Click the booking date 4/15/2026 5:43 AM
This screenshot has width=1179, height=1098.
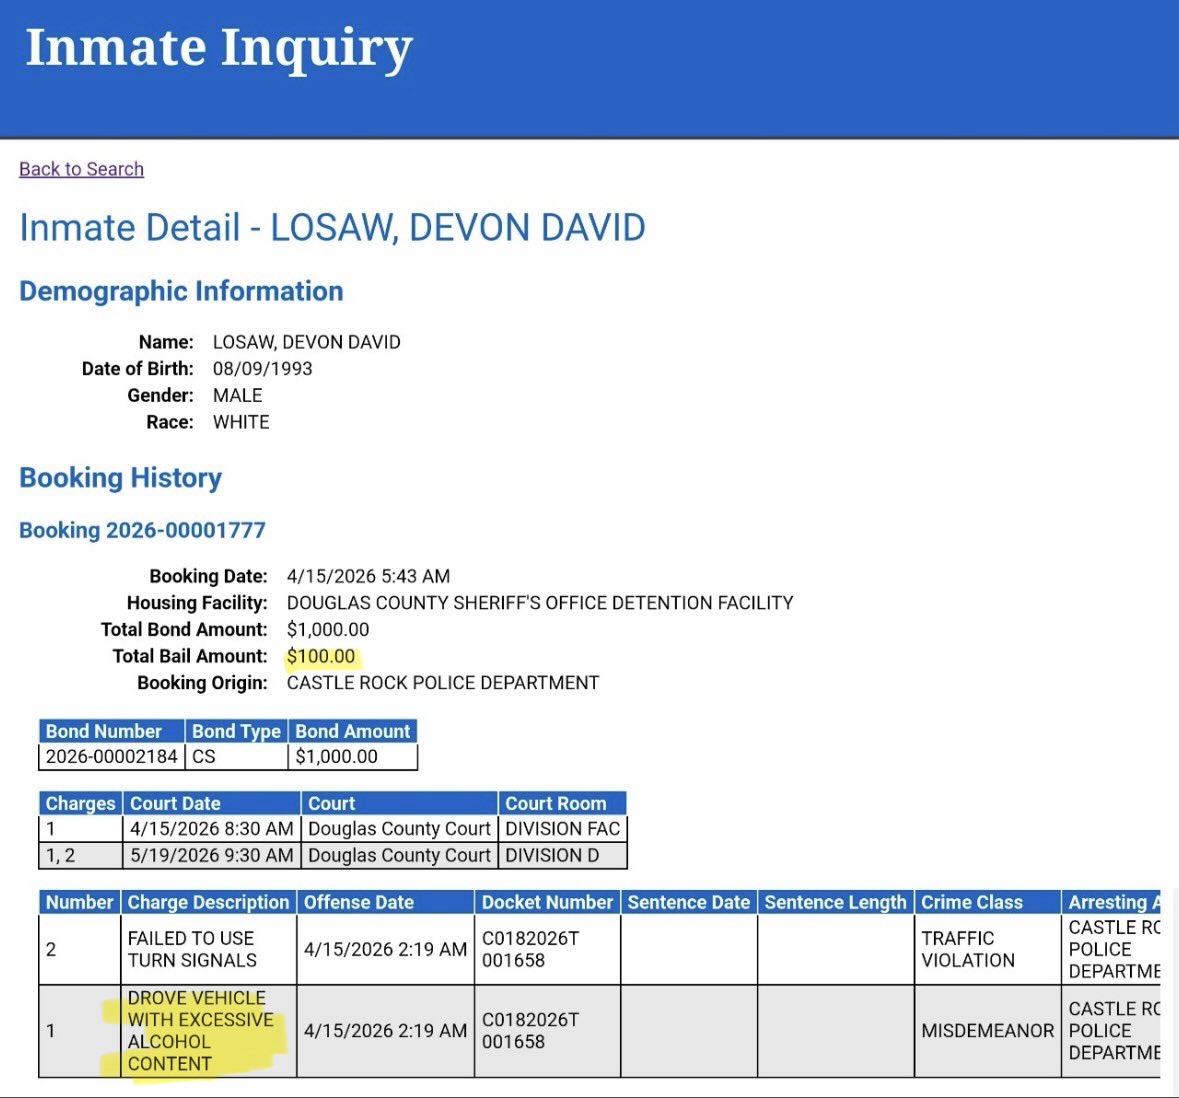pyautogui.click(x=368, y=576)
